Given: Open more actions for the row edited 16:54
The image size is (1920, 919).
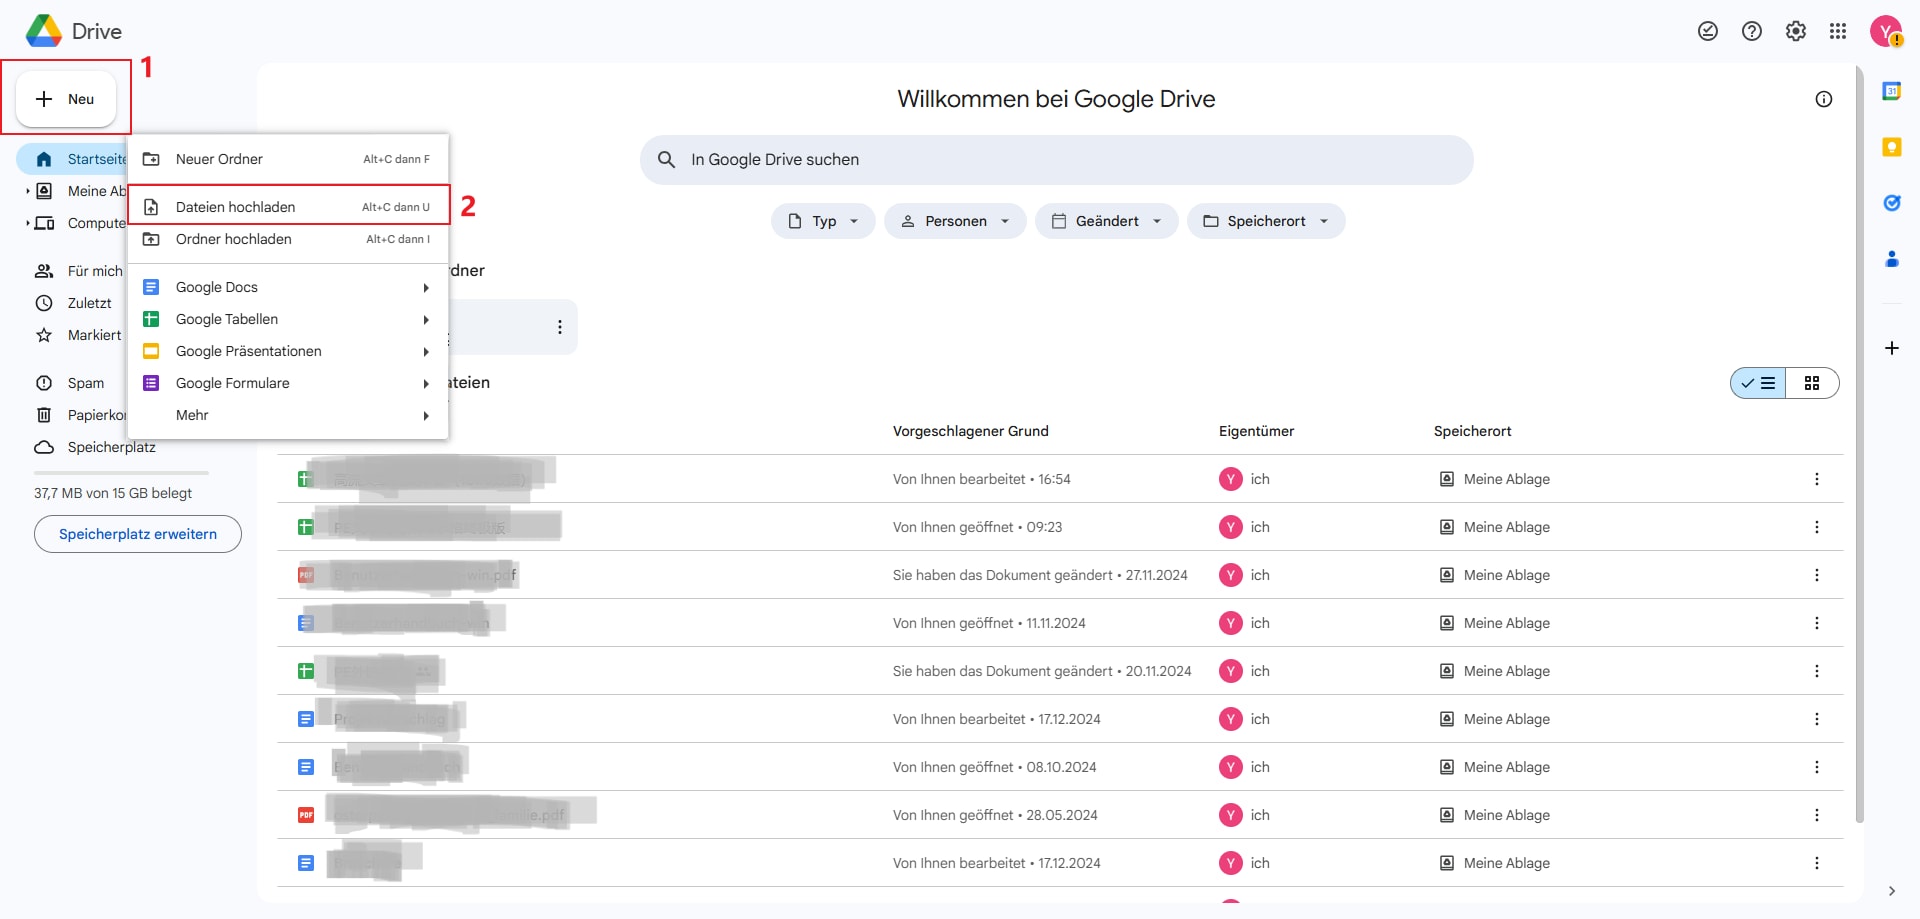Looking at the screenshot, I should pyautogui.click(x=1817, y=479).
